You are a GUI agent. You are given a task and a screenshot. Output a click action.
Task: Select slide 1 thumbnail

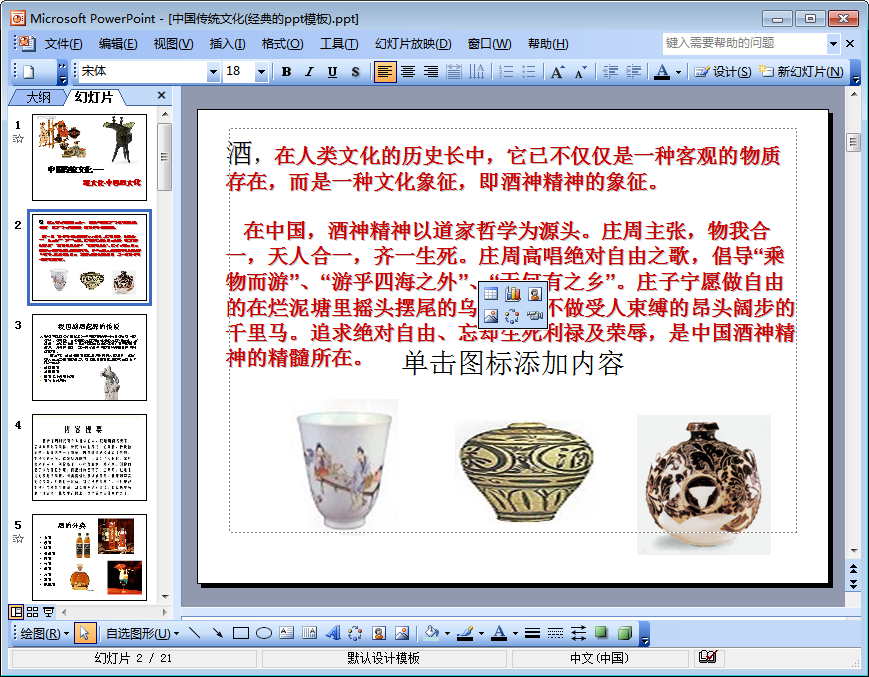click(89, 157)
